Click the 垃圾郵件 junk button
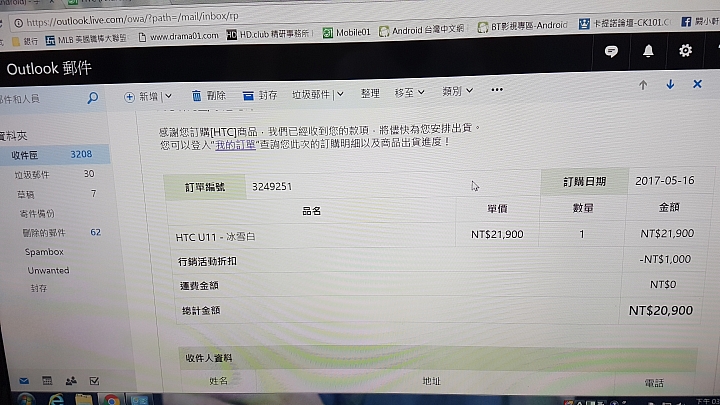This screenshot has width=720, height=405. (311, 95)
